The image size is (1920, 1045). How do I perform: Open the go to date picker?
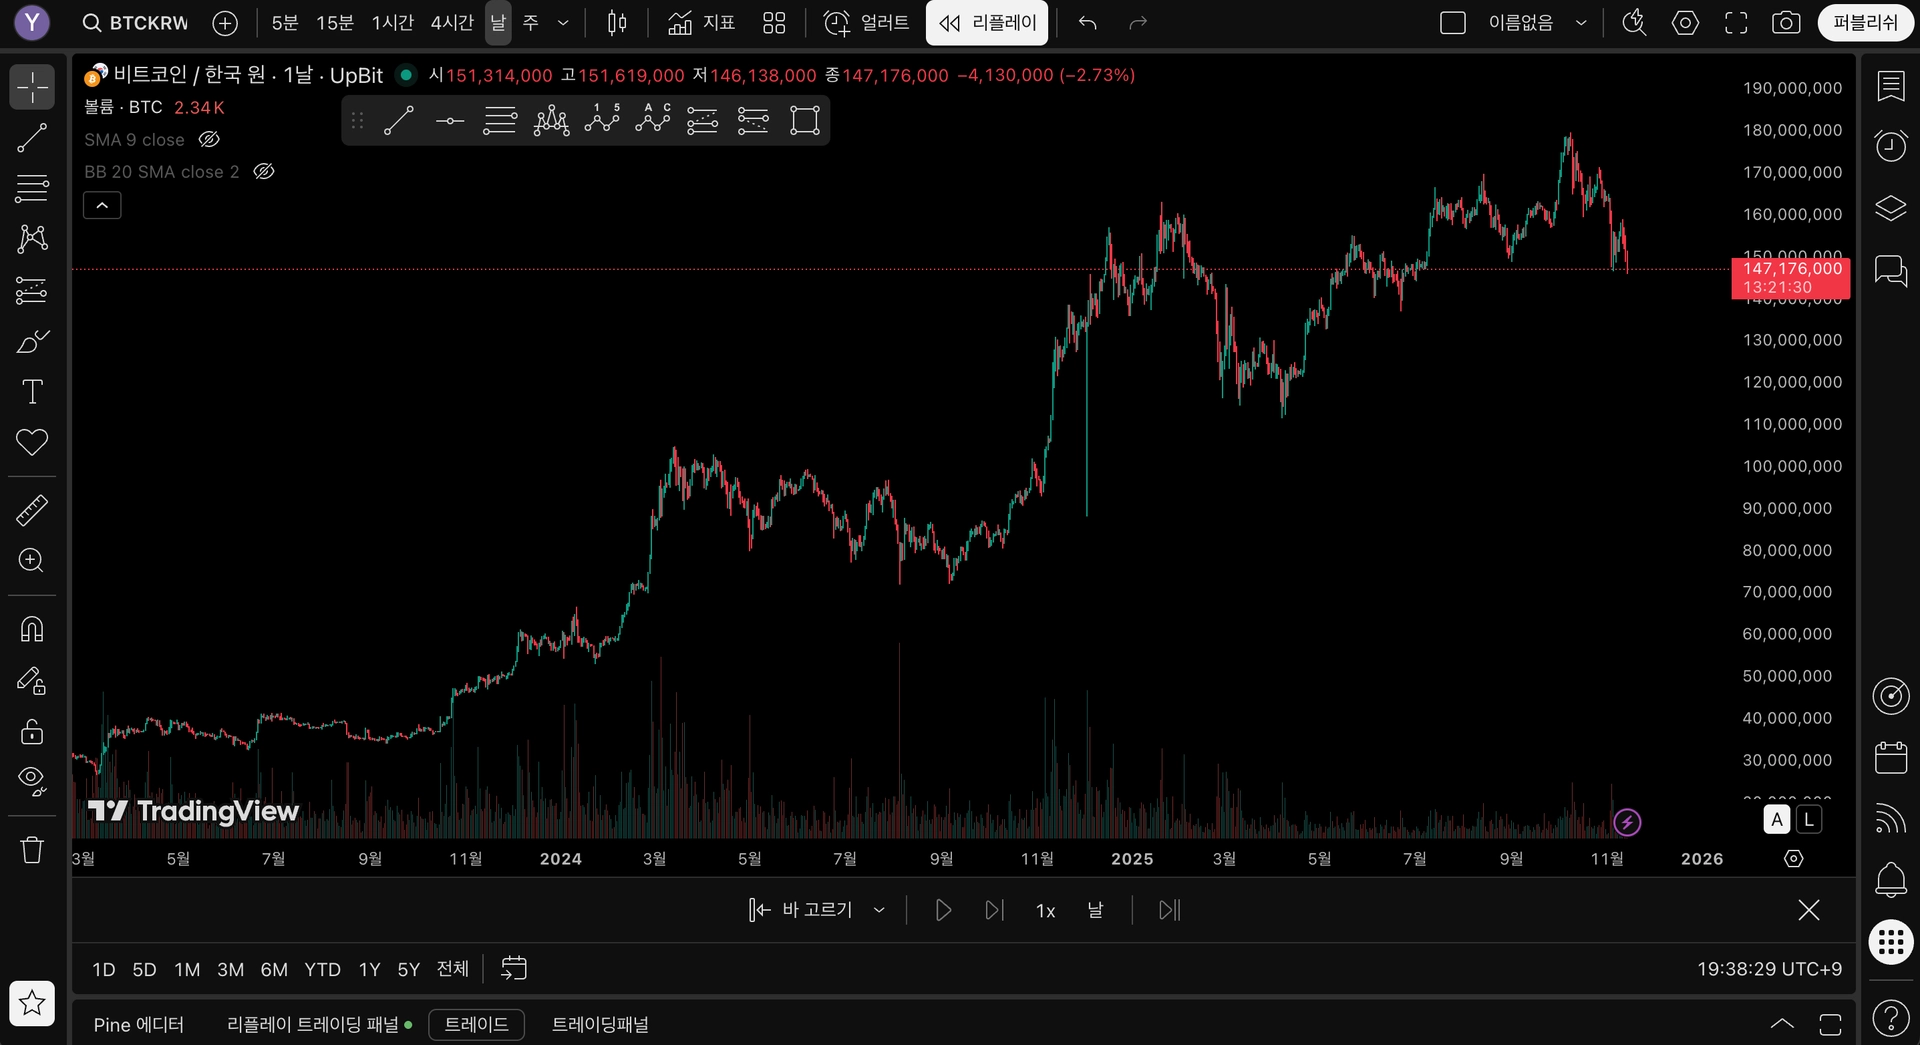point(514,969)
